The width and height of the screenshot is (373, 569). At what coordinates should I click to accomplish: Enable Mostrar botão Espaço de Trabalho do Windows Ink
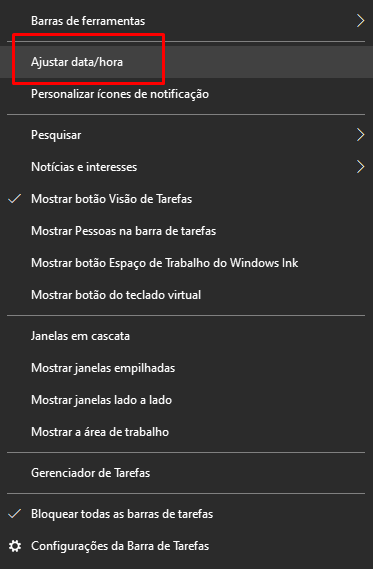click(x=186, y=263)
